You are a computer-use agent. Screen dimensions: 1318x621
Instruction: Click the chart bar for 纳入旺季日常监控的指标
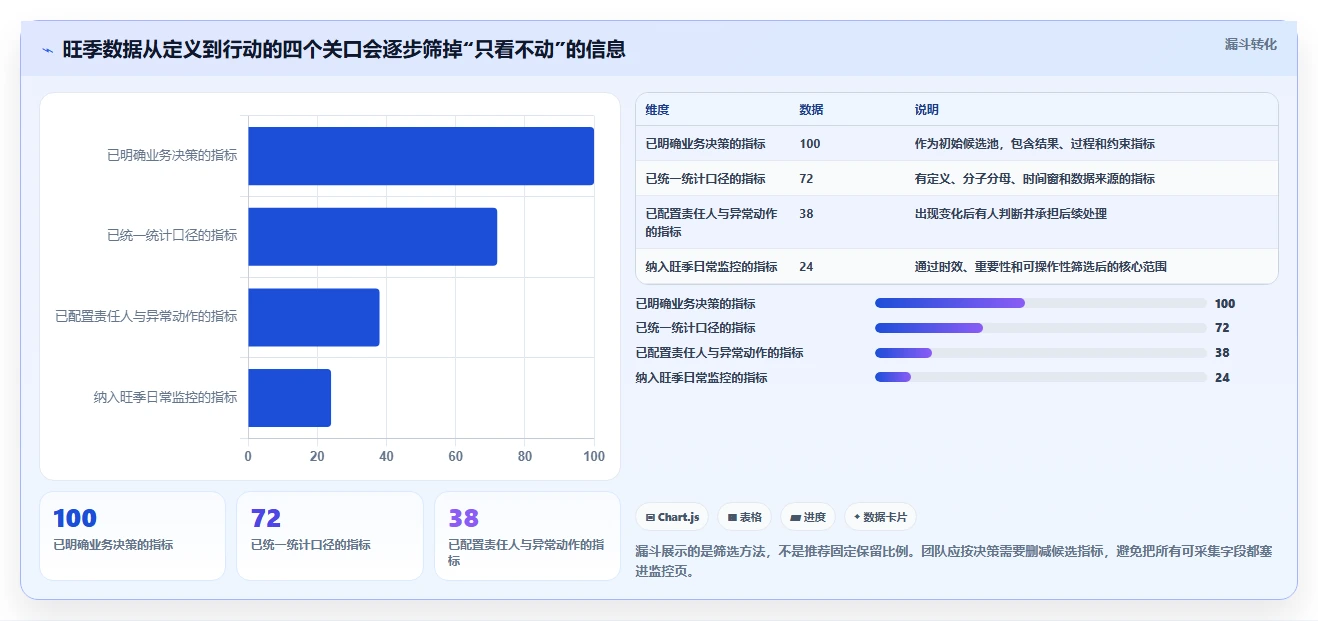click(289, 397)
